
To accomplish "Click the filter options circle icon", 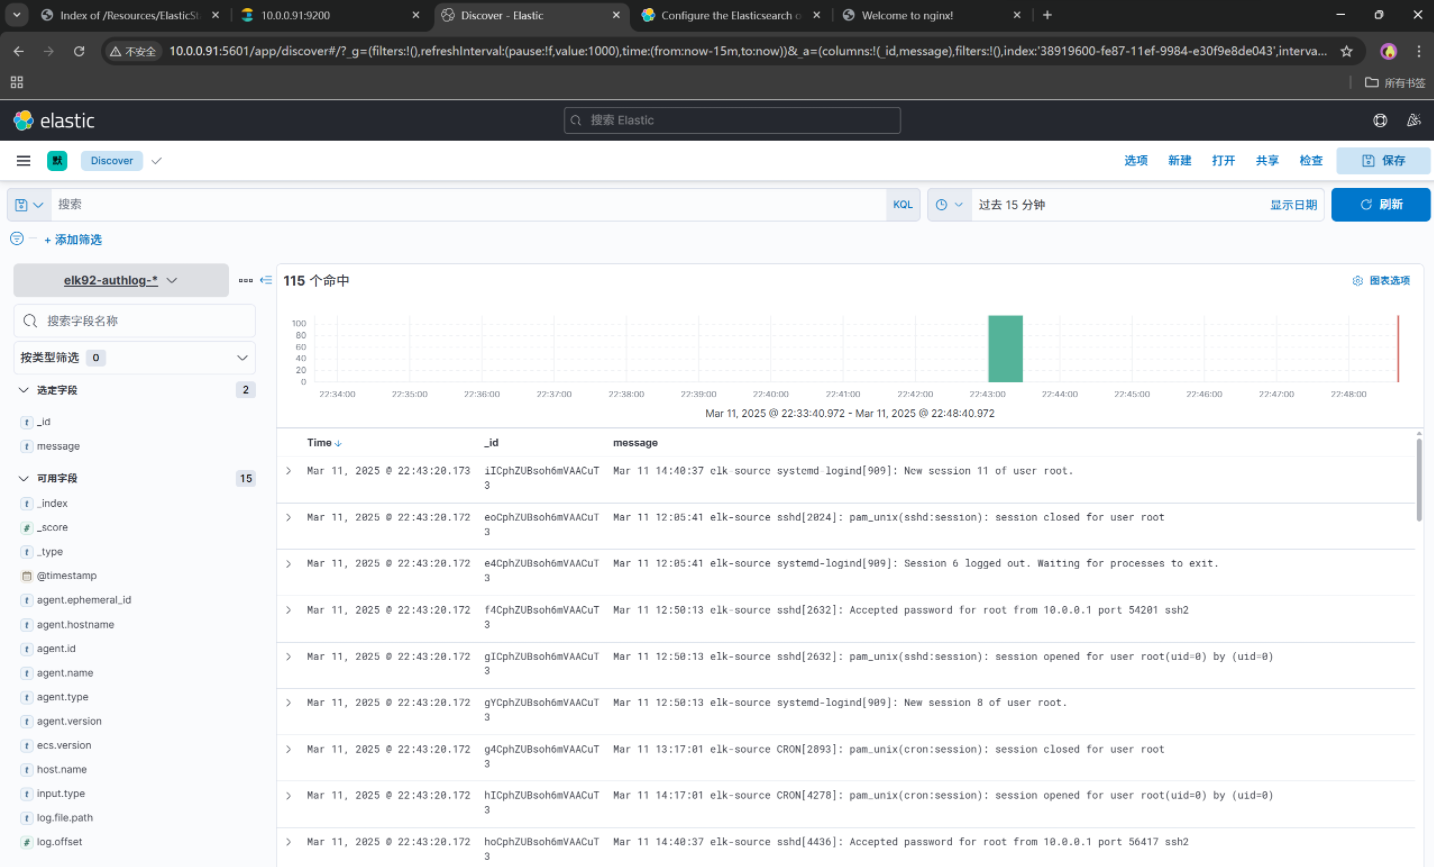I will point(16,239).
